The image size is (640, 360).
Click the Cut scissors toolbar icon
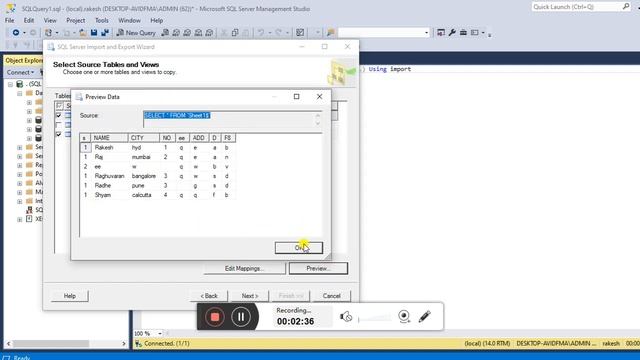224,33
